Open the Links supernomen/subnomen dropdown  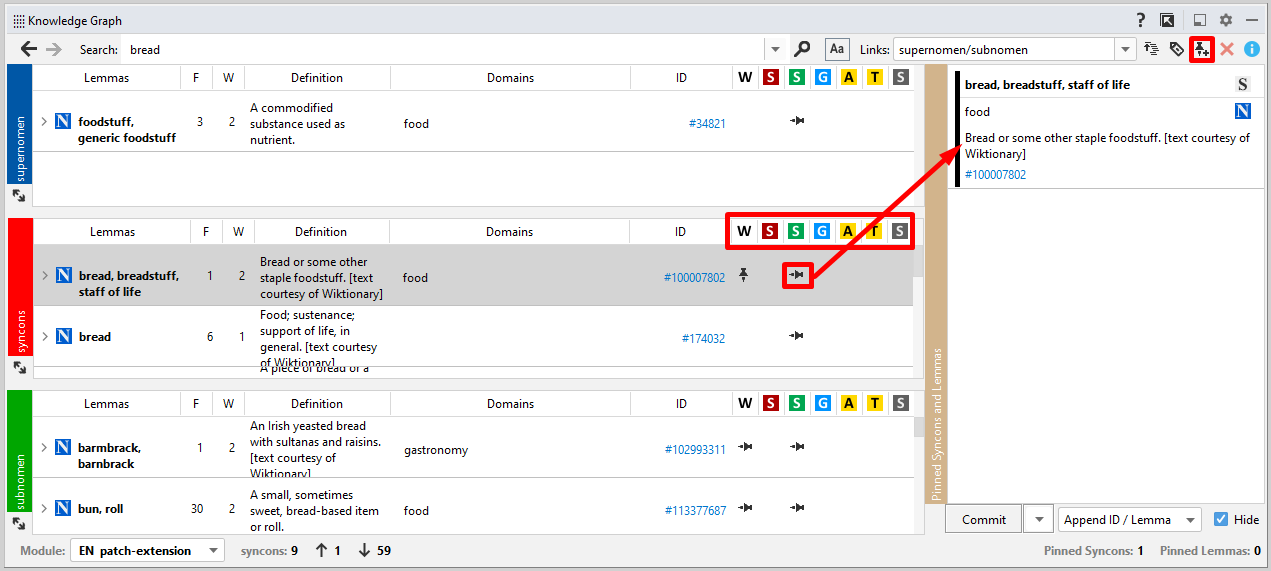(x=1126, y=49)
